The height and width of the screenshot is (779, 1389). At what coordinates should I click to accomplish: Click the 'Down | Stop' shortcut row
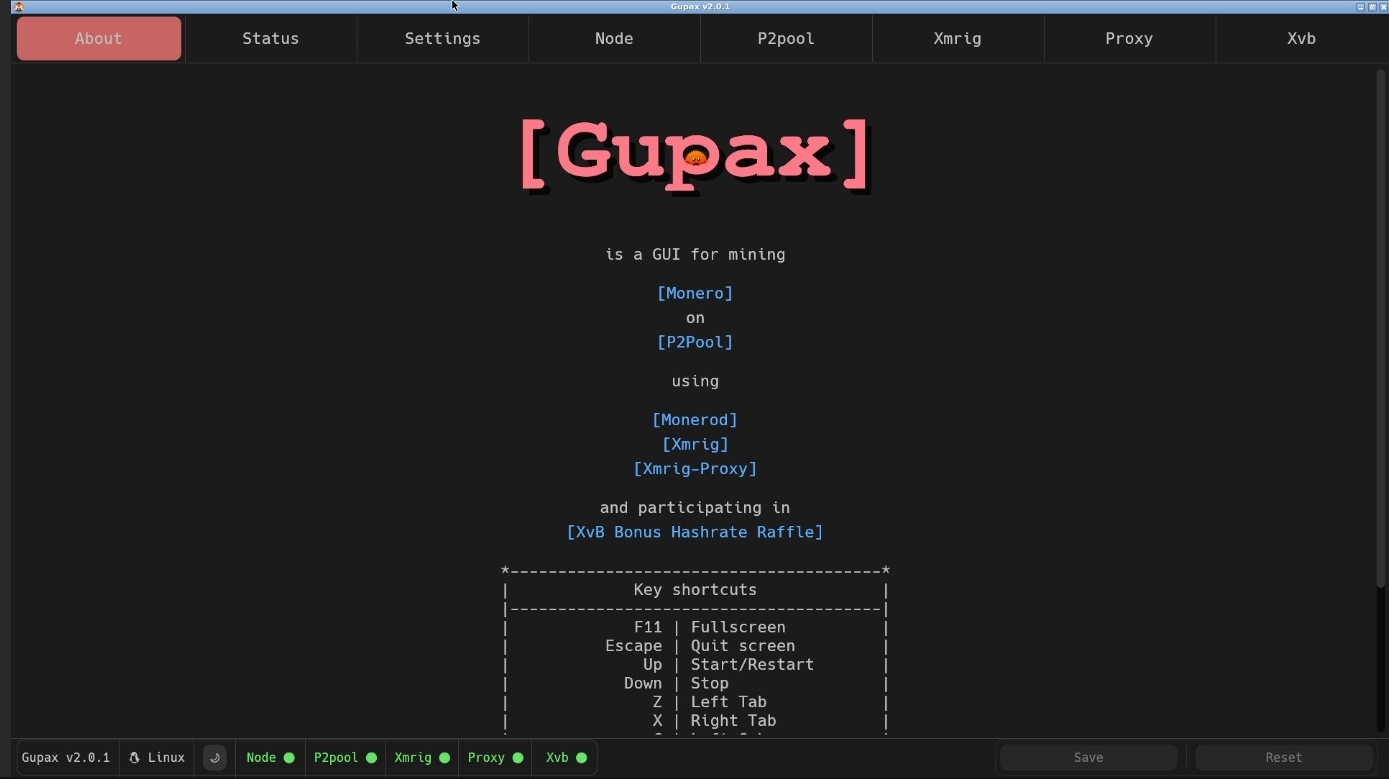(x=695, y=684)
